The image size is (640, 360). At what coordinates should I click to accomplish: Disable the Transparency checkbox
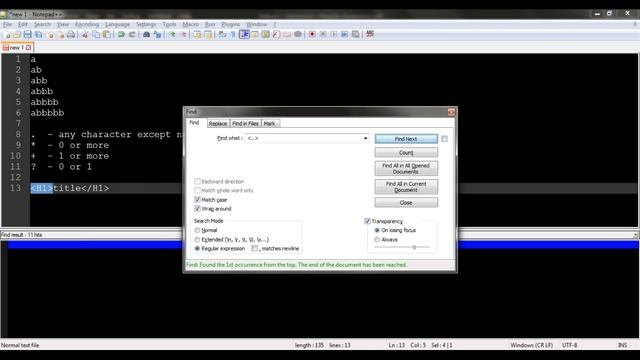point(367,221)
